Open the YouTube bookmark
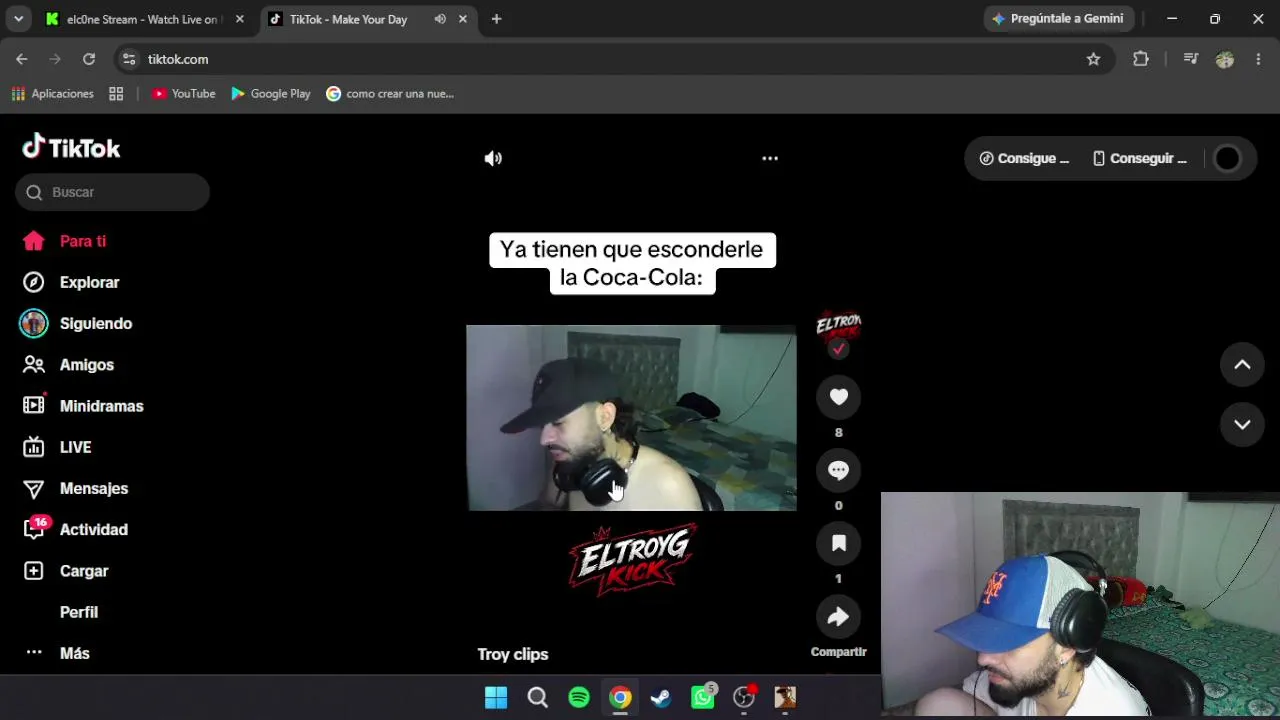This screenshot has width=1280, height=720. point(184,93)
